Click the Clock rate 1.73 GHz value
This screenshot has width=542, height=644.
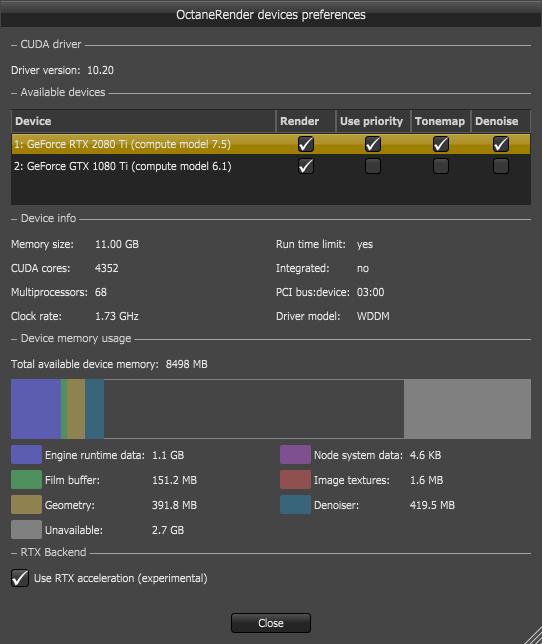coord(117,316)
